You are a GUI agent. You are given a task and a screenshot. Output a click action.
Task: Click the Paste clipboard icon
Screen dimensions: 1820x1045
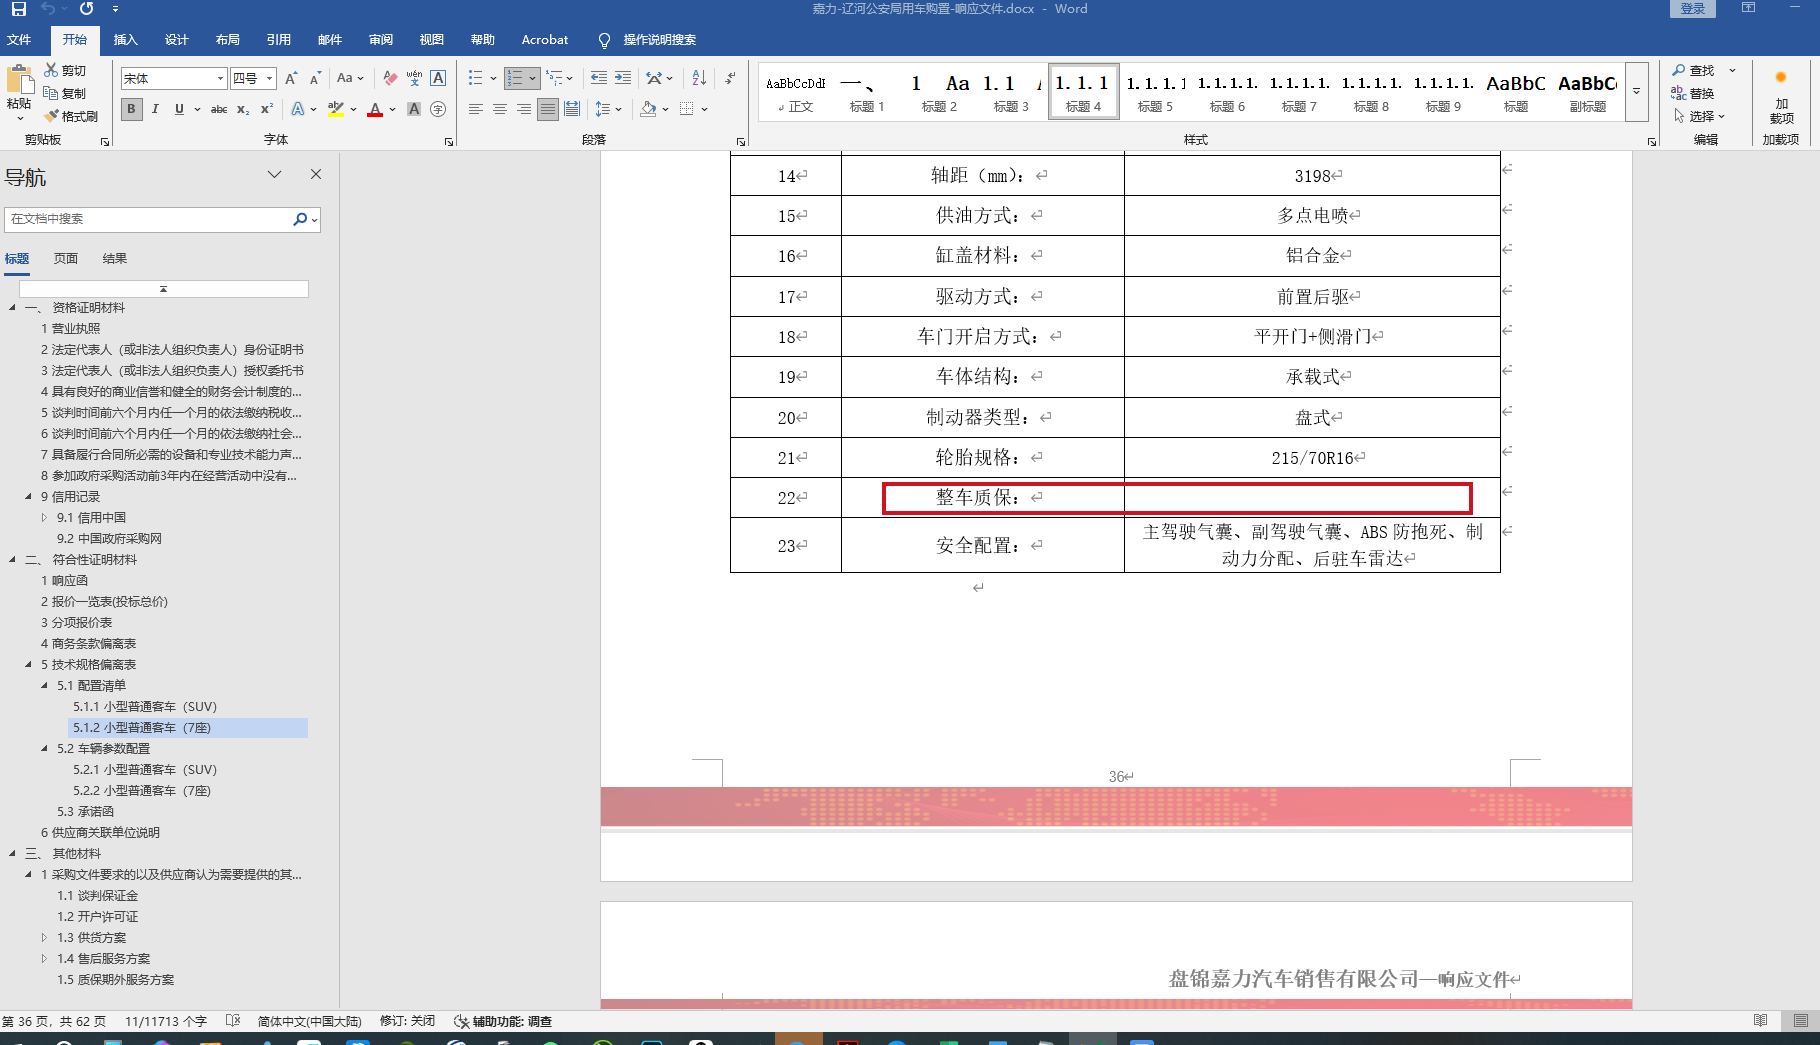point(19,80)
